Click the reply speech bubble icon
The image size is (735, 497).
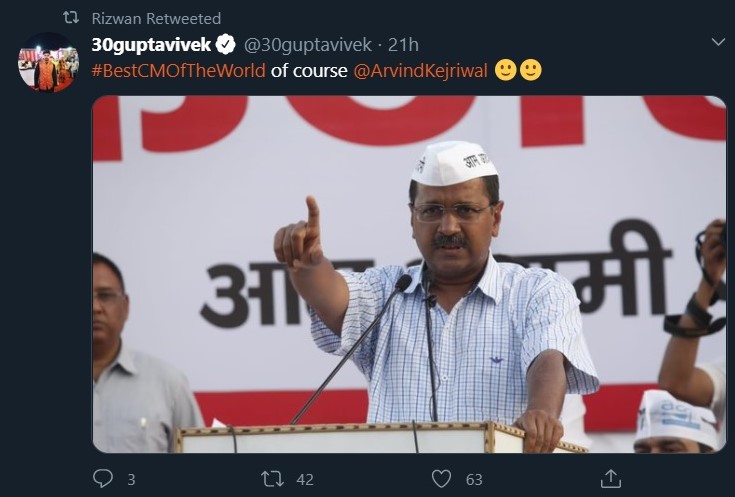point(104,479)
